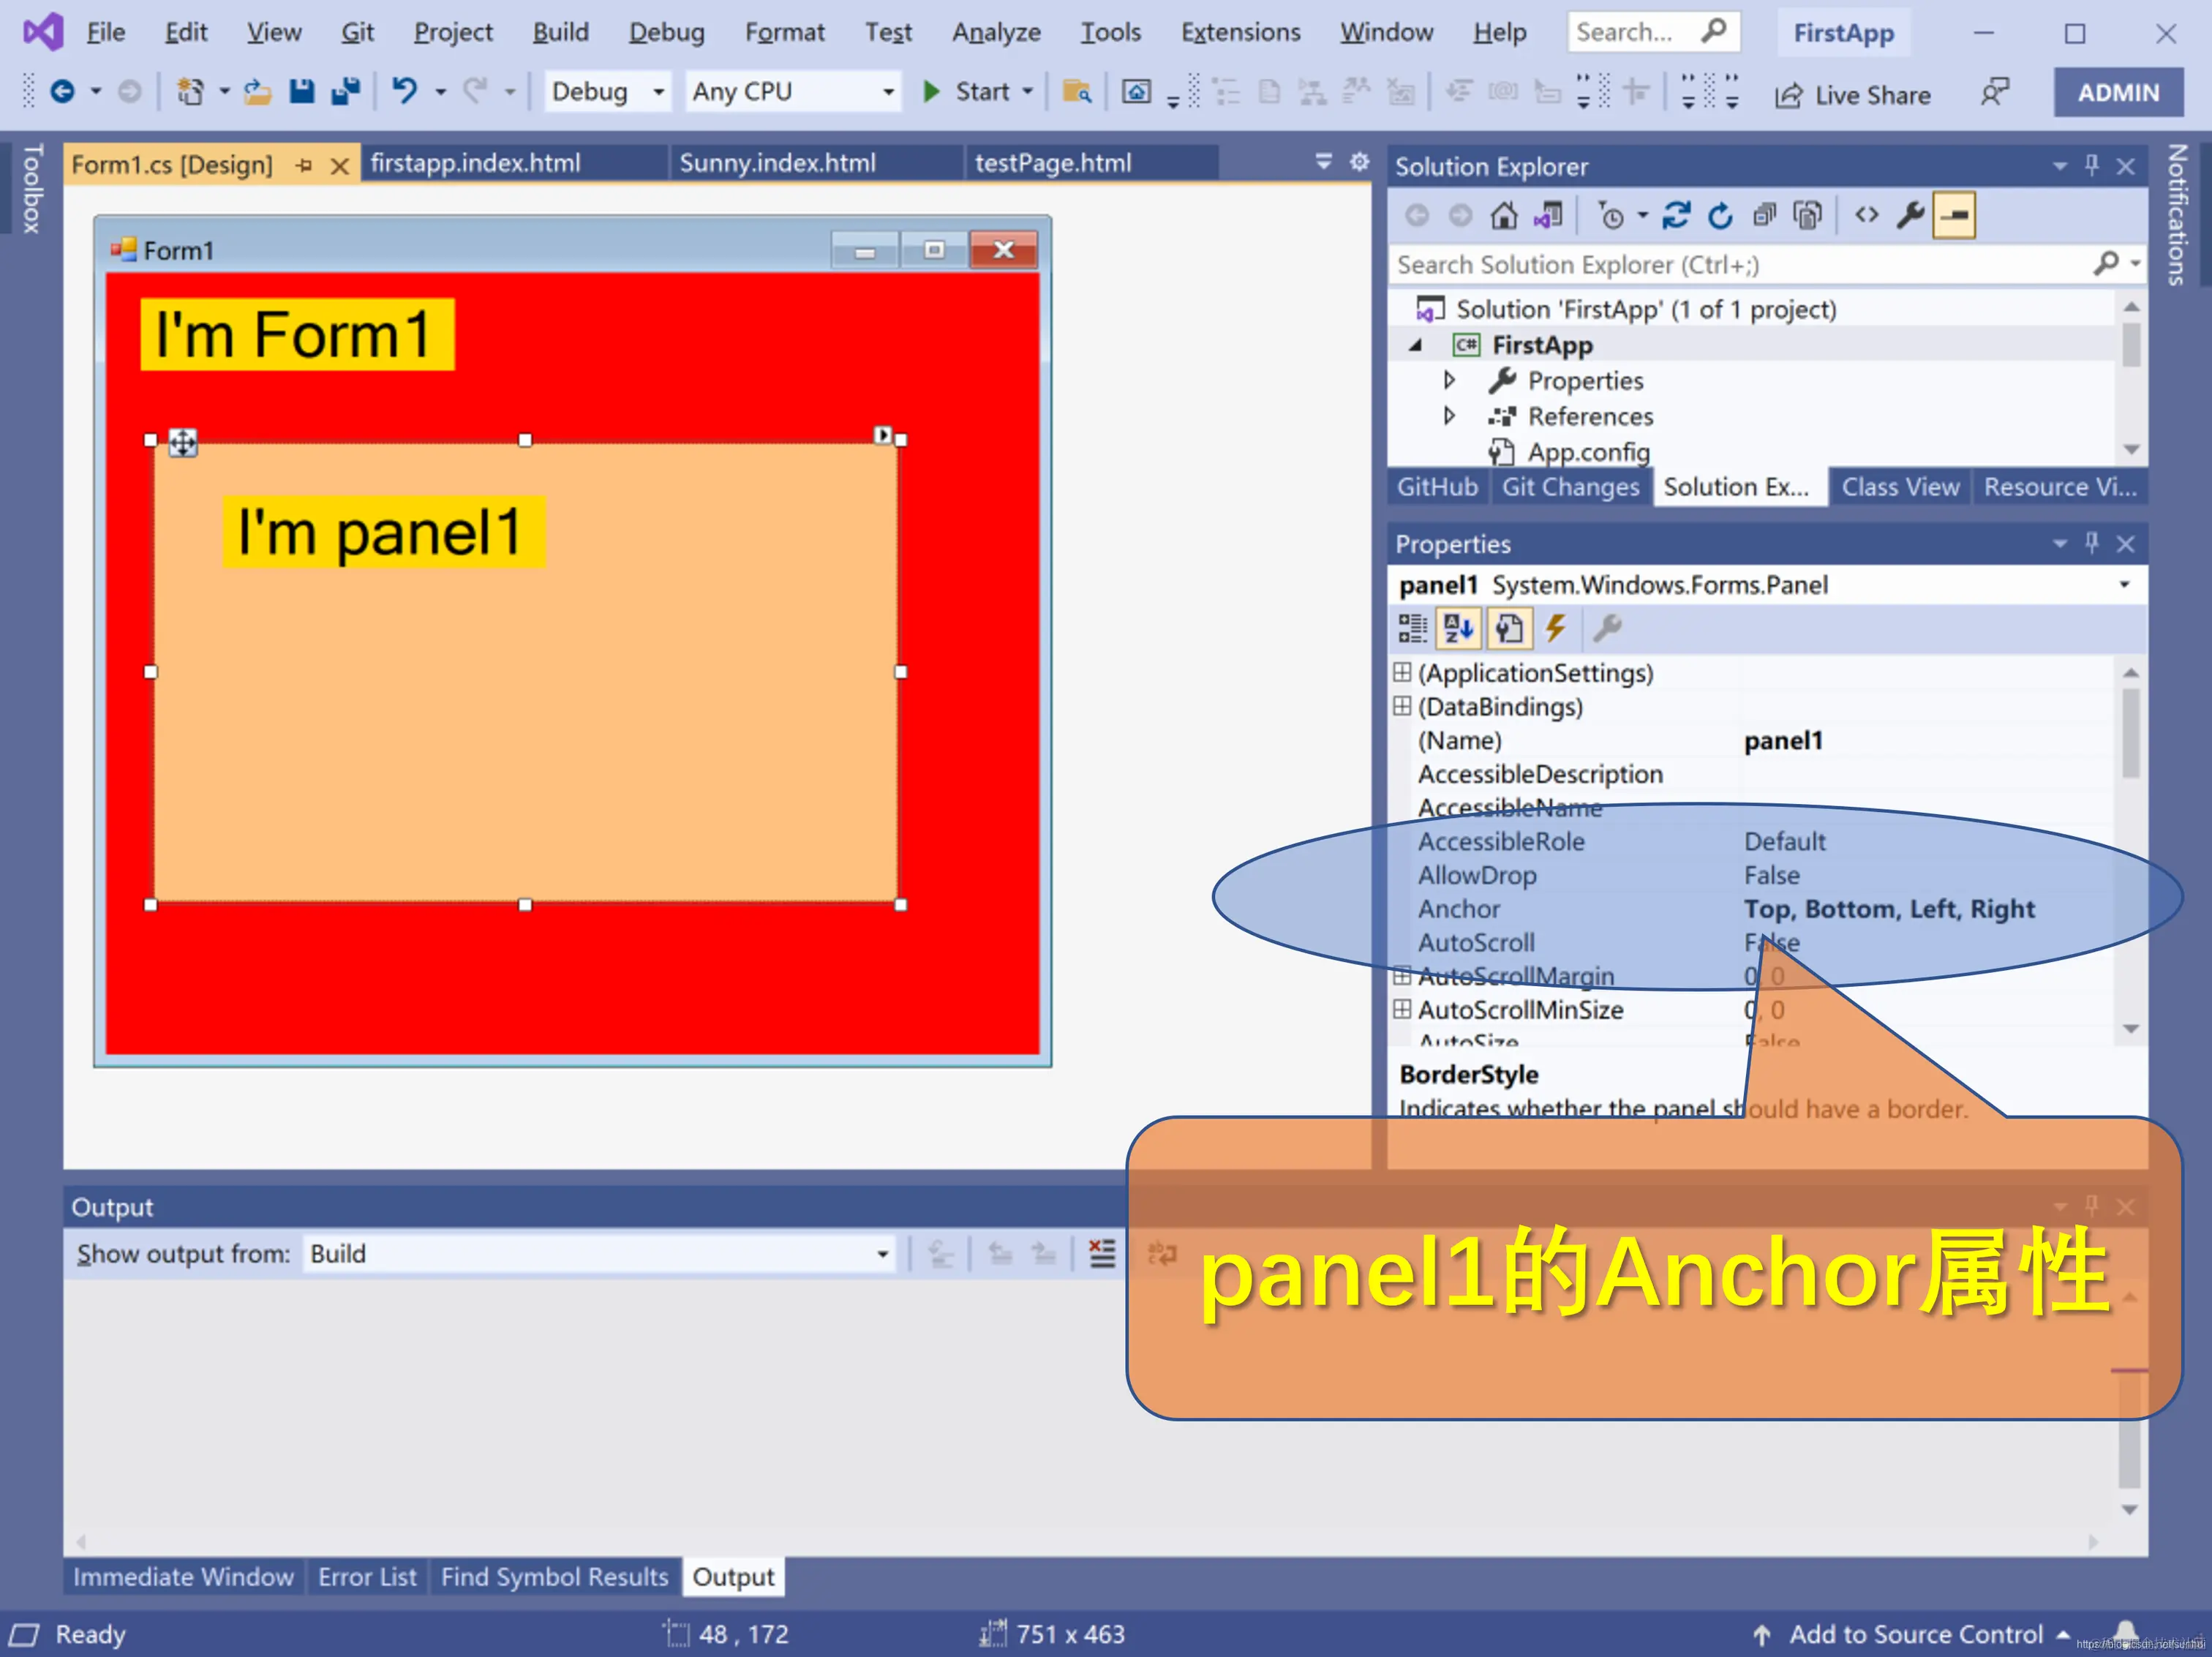Toggle the Alphabetical sort in Properties
The height and width of the screenshot is (1657, 2212).
[x=1458, y=628]
